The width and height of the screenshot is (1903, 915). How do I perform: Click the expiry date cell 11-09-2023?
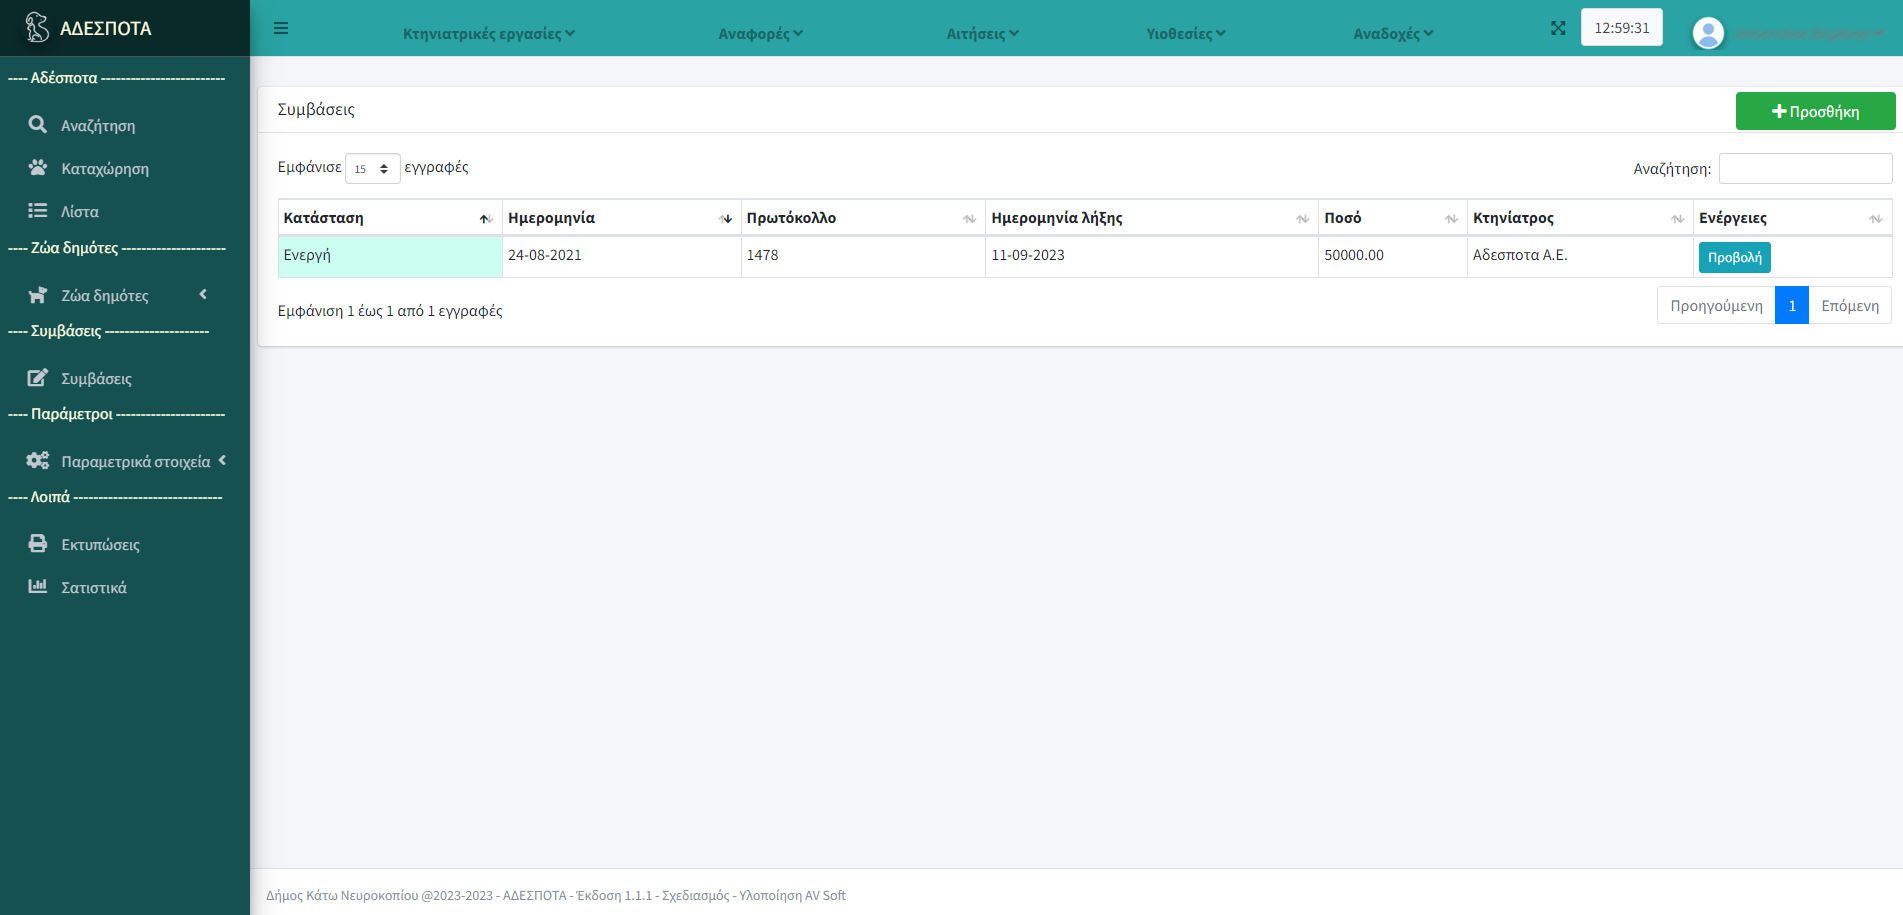[x=1152, y=256]
